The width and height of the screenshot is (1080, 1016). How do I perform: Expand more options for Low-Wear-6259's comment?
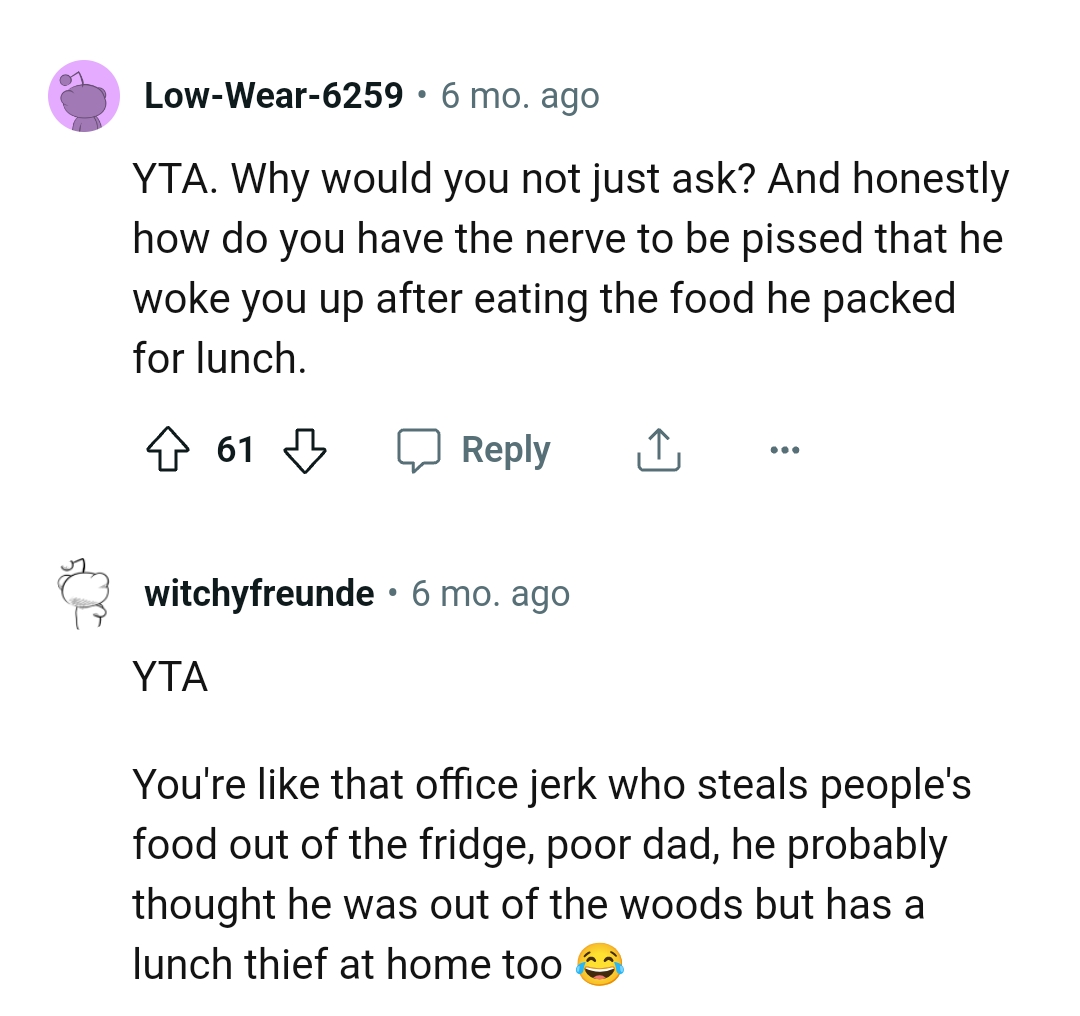tap(785, 449)
